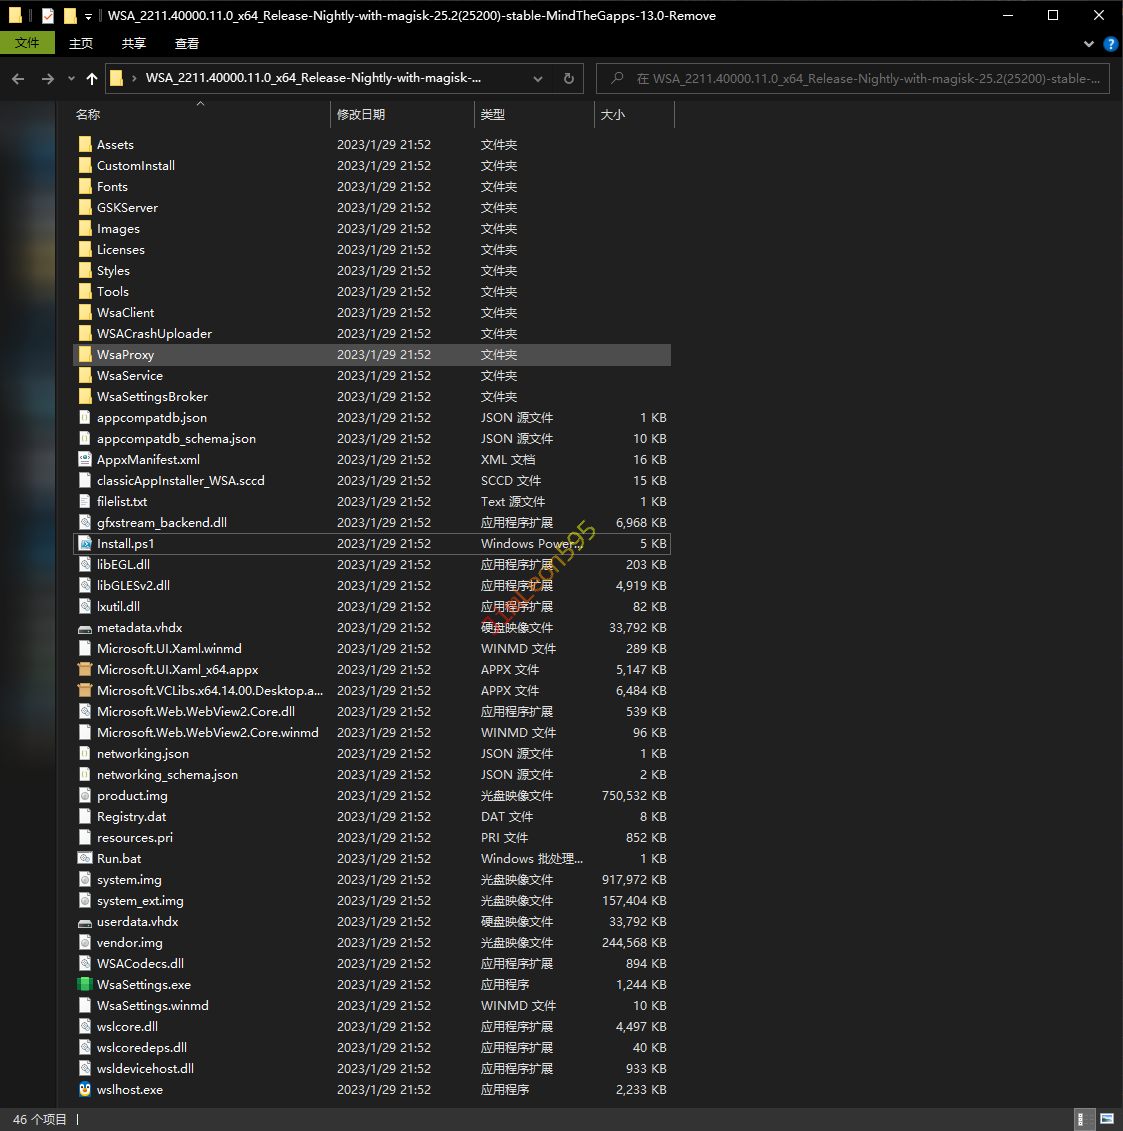
Task: Expand the address bar history dropdown
Action: tap(538, 79)
